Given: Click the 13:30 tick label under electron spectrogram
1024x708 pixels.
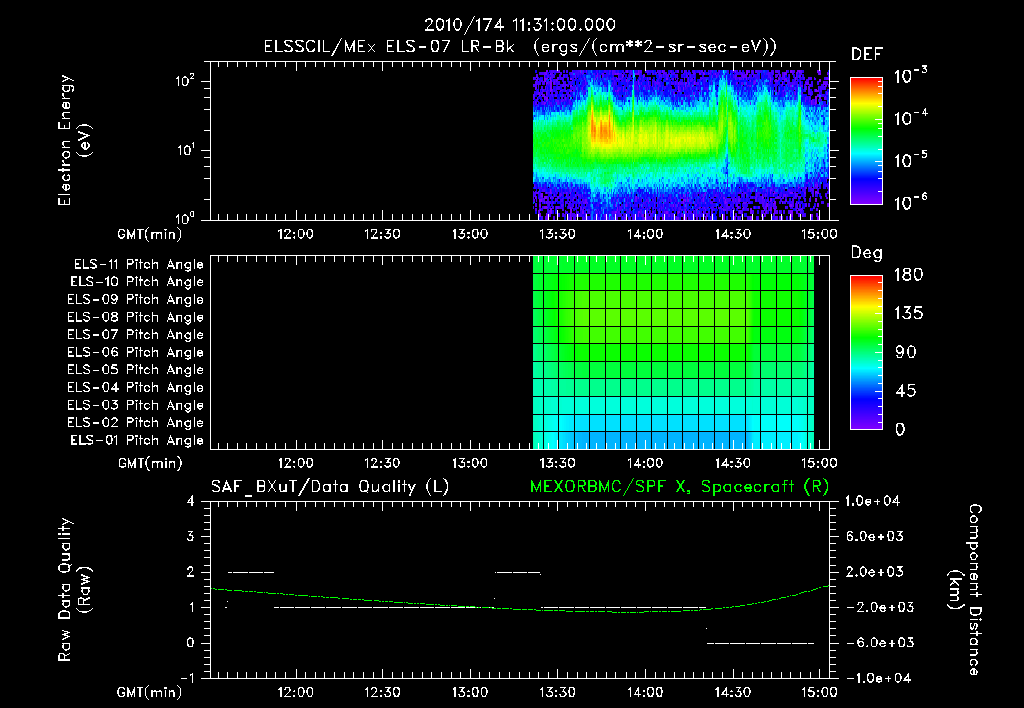Looking at the screenshot, I should click(x=557, y=234).
